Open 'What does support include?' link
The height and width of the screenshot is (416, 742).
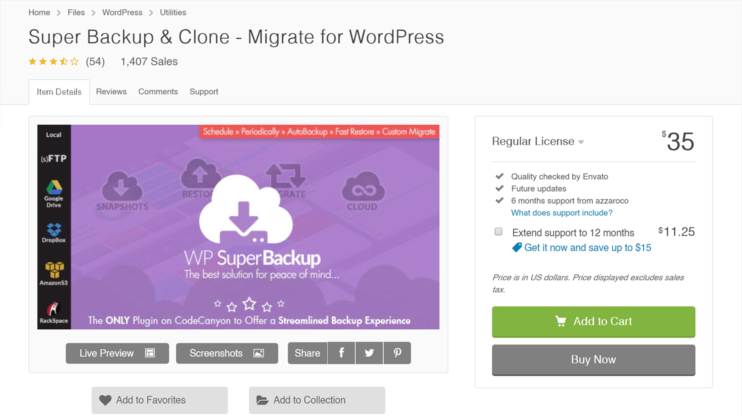(562, 213)
